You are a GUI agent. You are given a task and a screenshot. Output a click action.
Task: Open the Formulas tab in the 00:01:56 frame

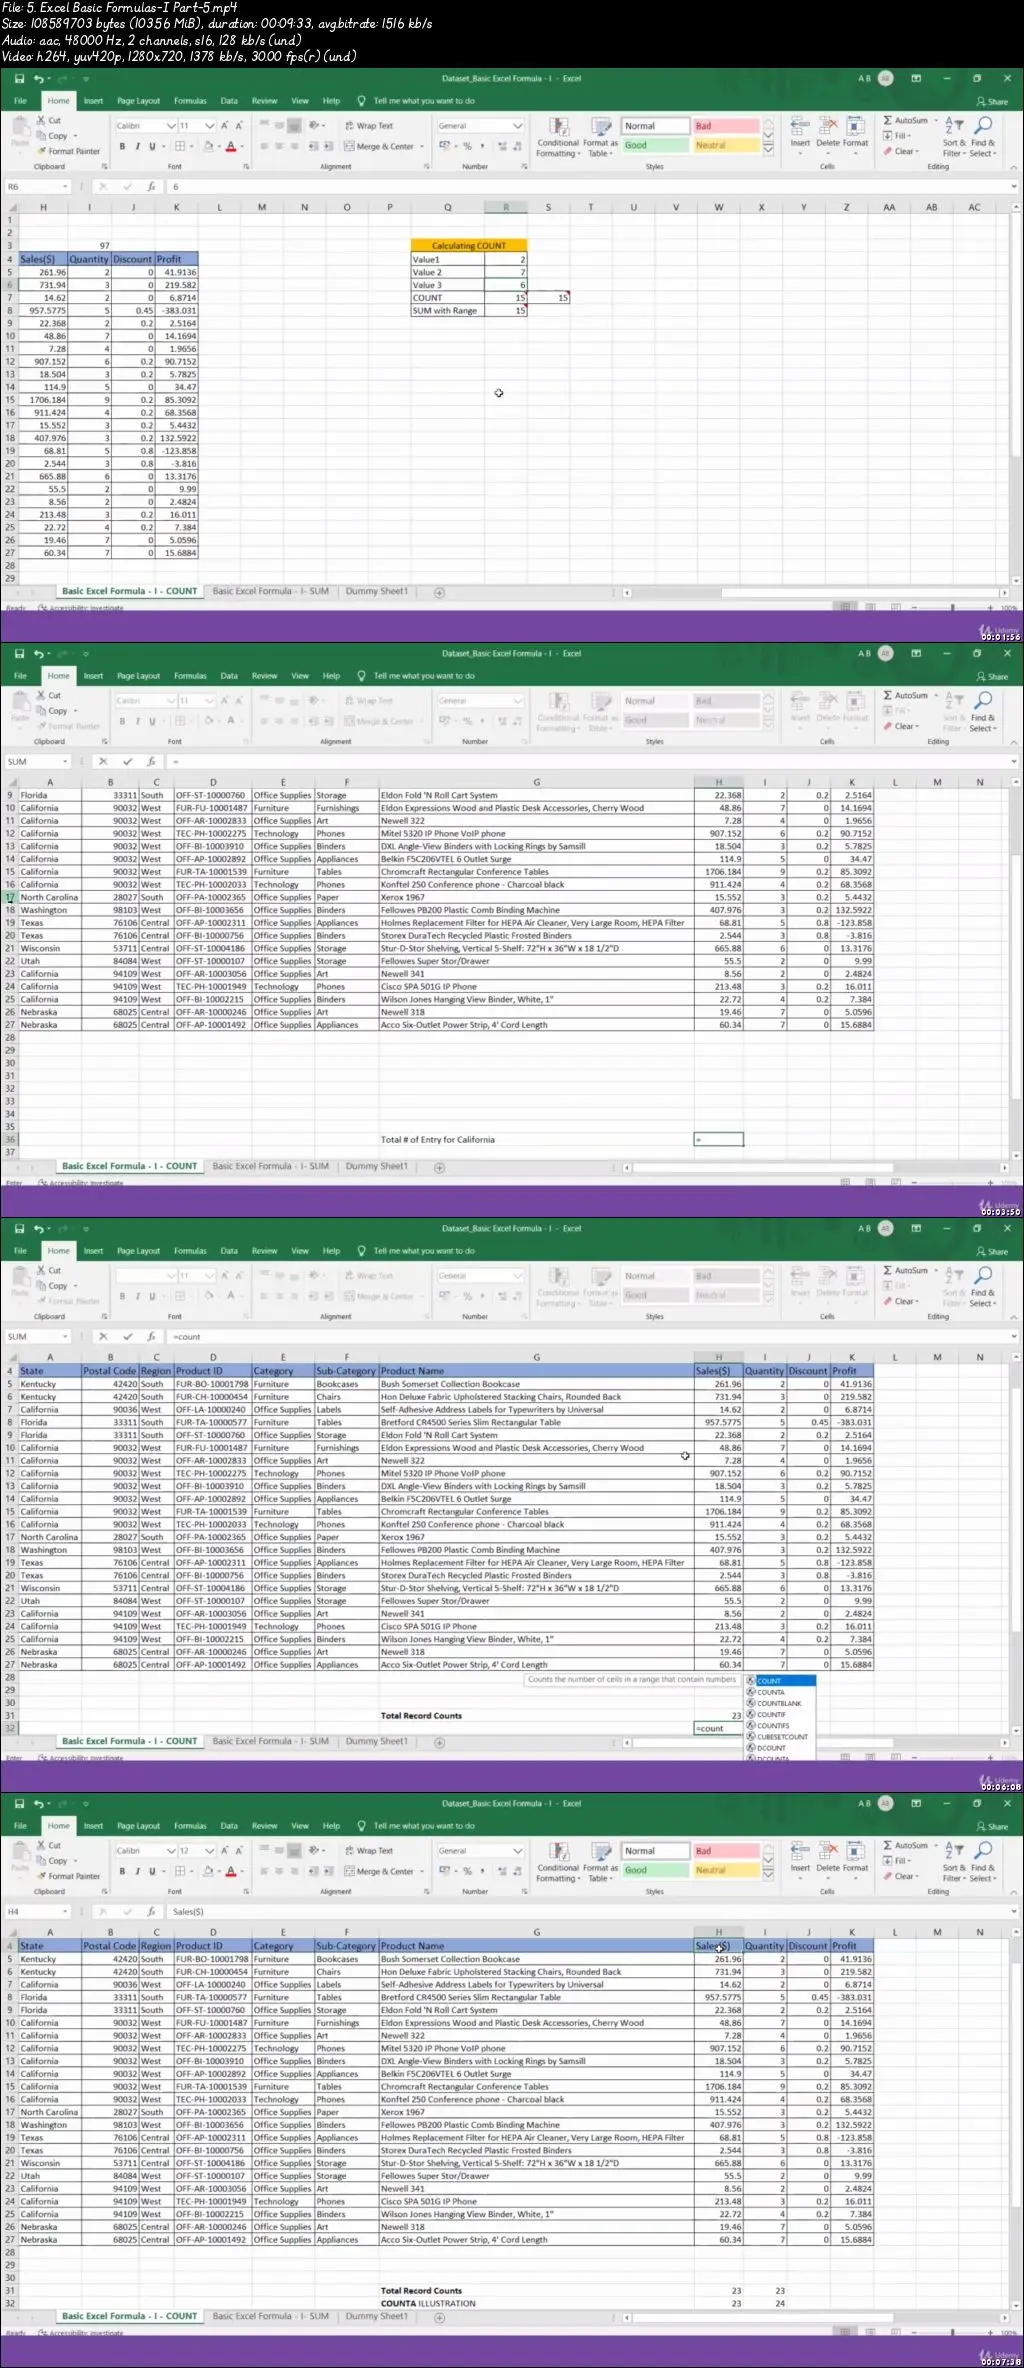[190, 101]
